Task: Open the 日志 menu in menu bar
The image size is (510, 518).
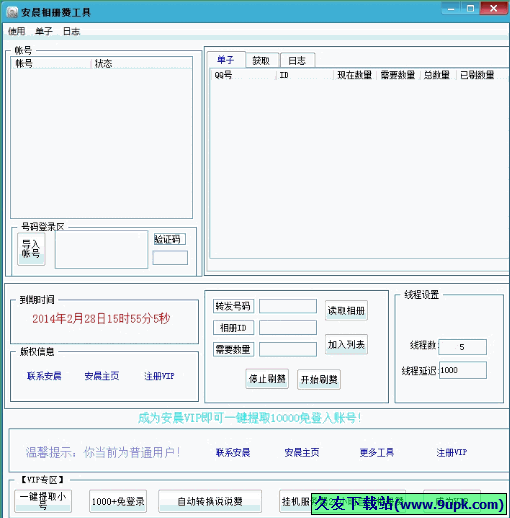Action: [71, 31]
